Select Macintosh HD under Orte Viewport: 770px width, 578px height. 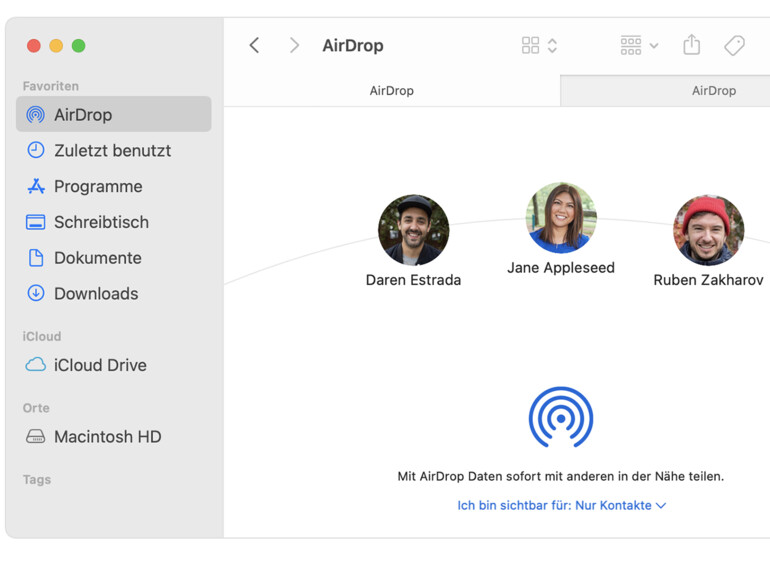tap(107, 437)
